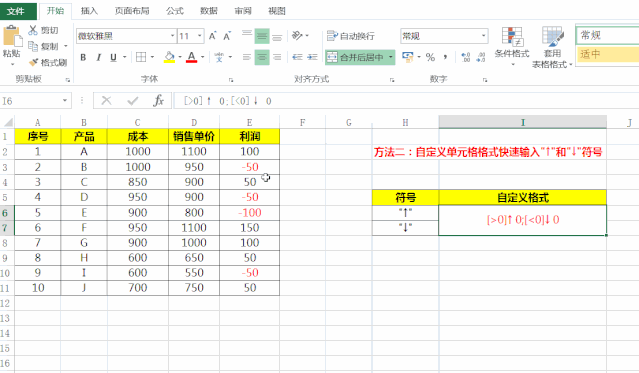Click the Name Box showing I6
This screenshot has height=373, width=639.
coord(31,100)
